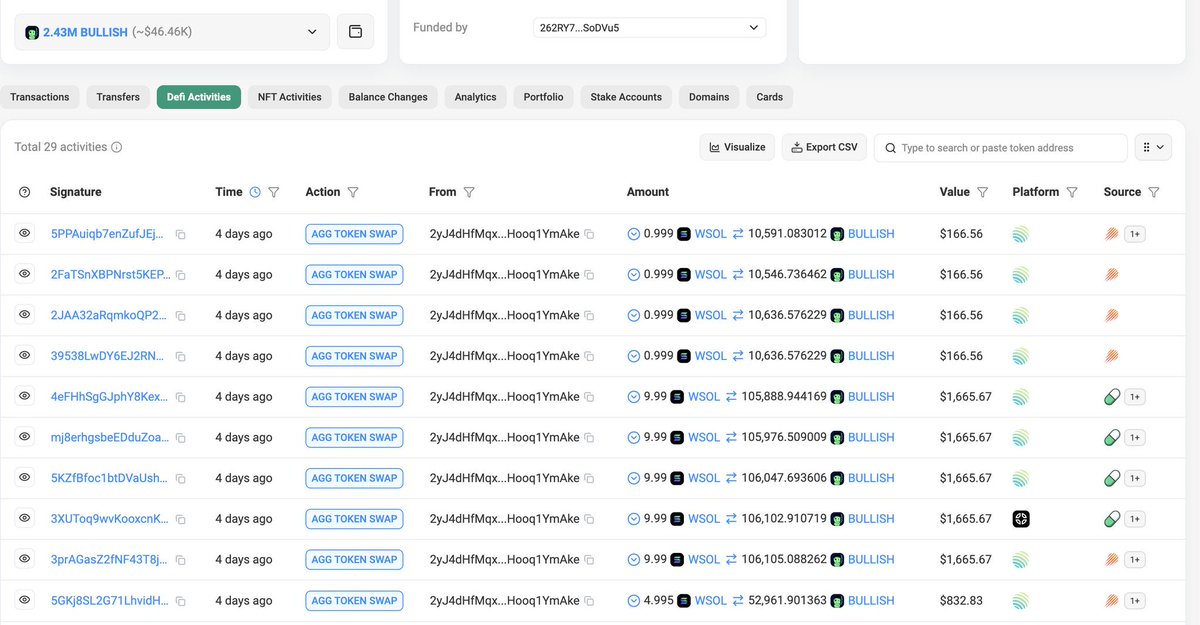Click the Export CSV button

(x=824, y=148)
